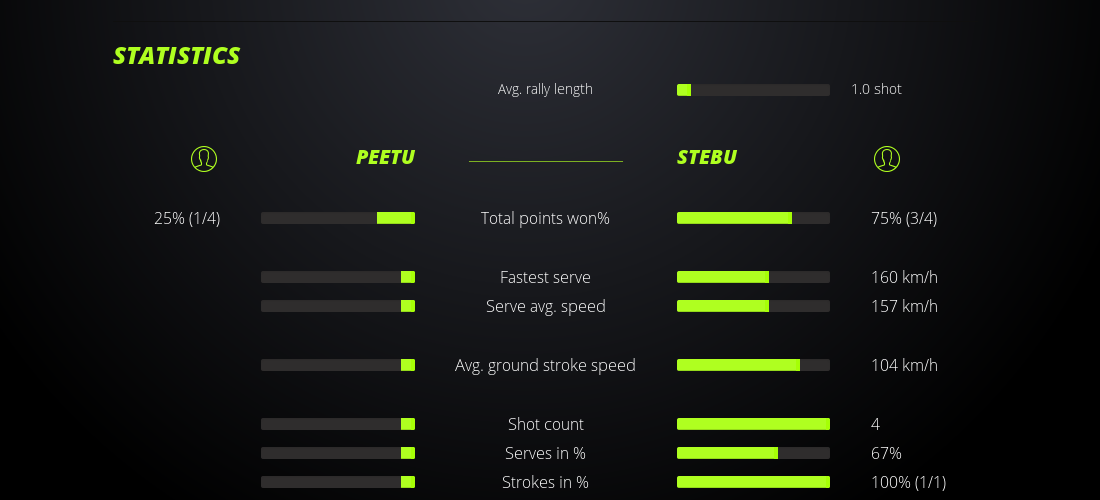Click Peetu's Total points won bar
The image size is (1100, 500).
338,218
